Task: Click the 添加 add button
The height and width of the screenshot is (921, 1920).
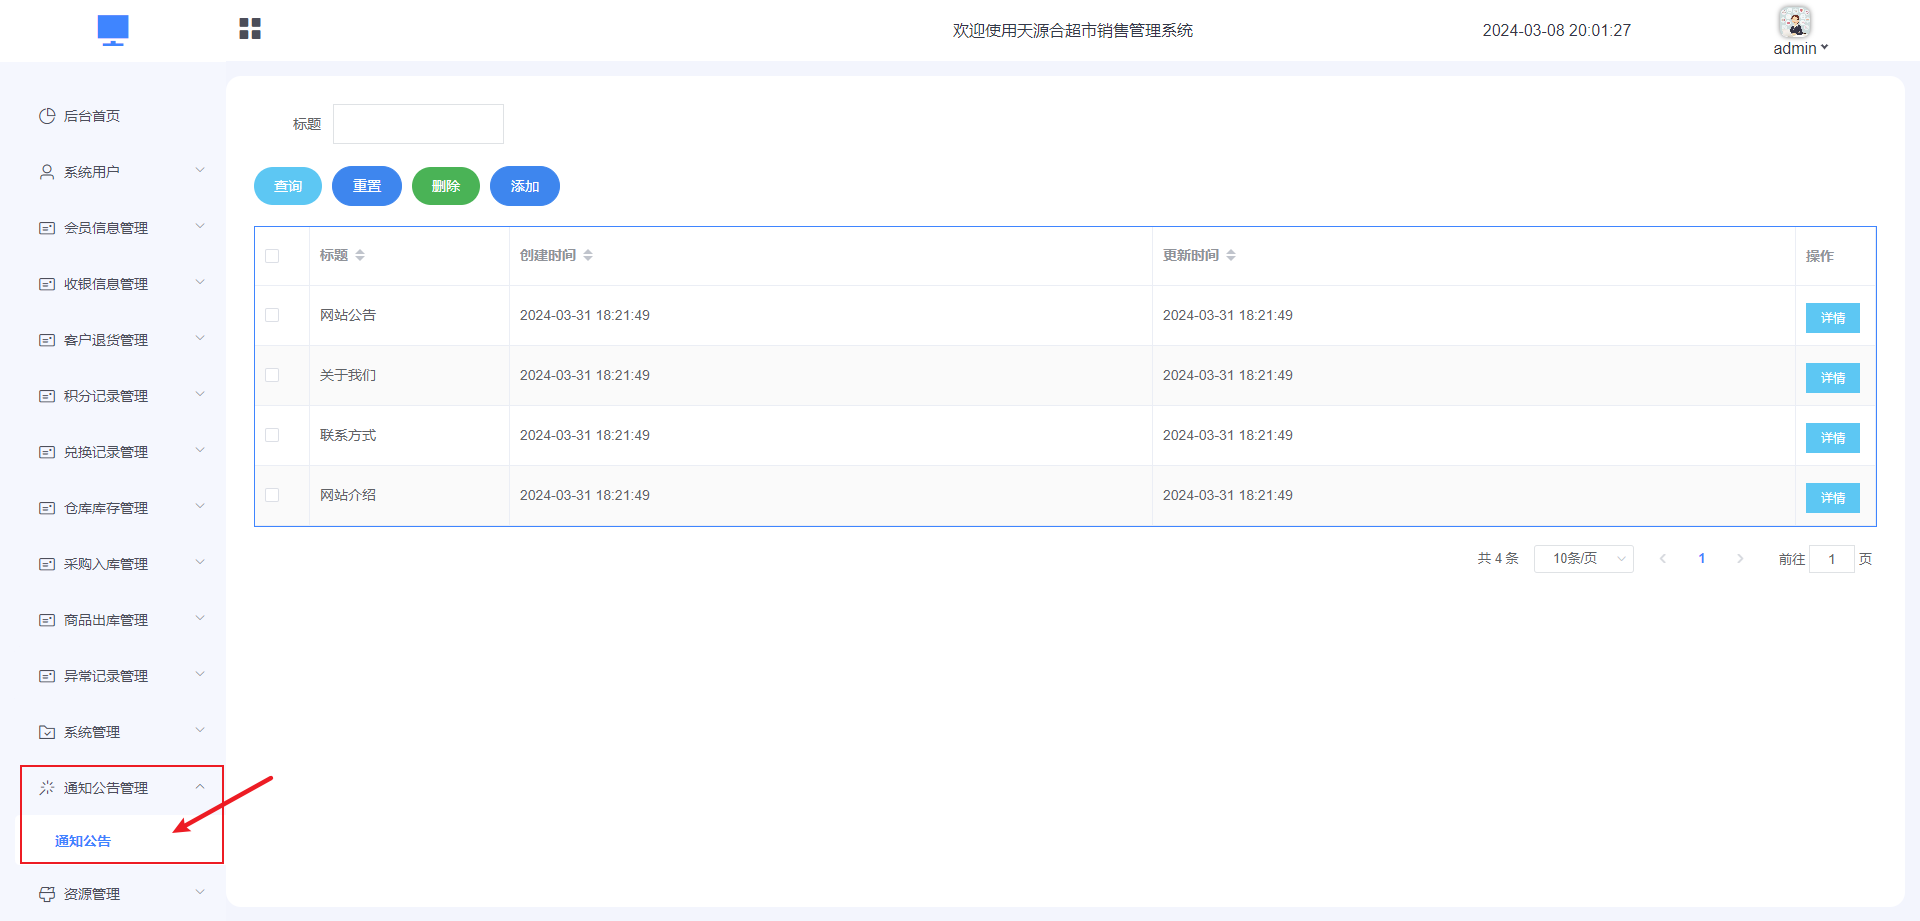Action: coord(525,186)
